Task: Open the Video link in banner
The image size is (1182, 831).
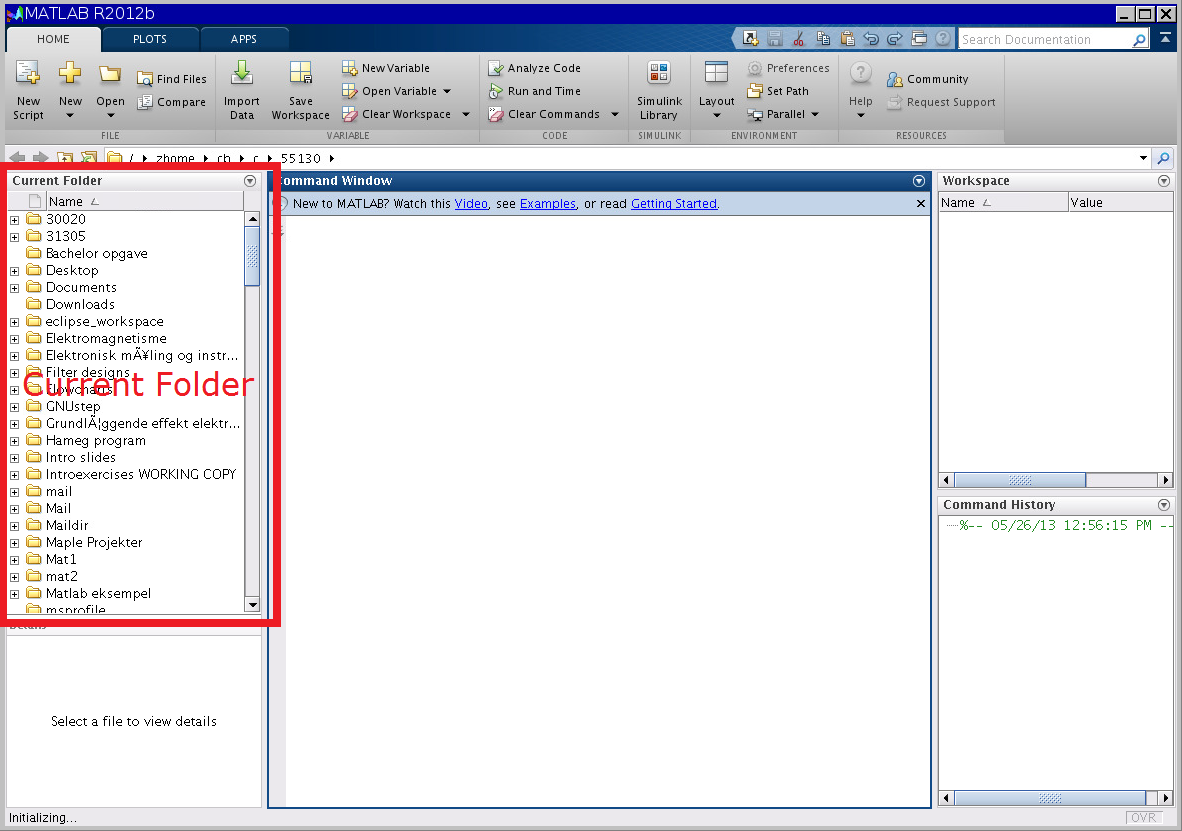Action: click(x=471, y=204)
